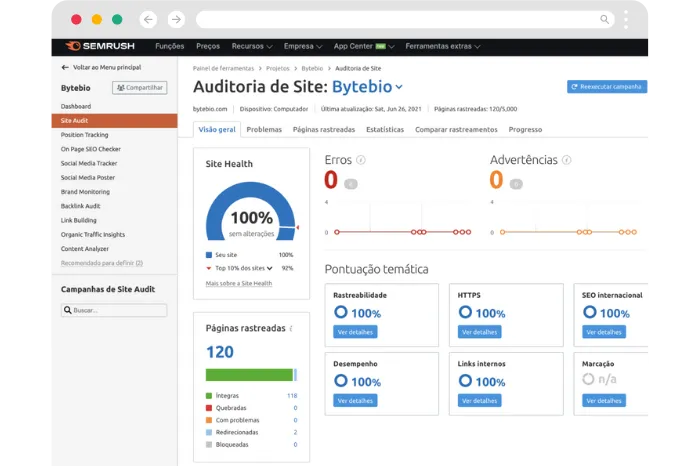Click Painel de ferramentas breadcrumb
The width and height of the screenshot is (700, 466).
click(223, 68)
